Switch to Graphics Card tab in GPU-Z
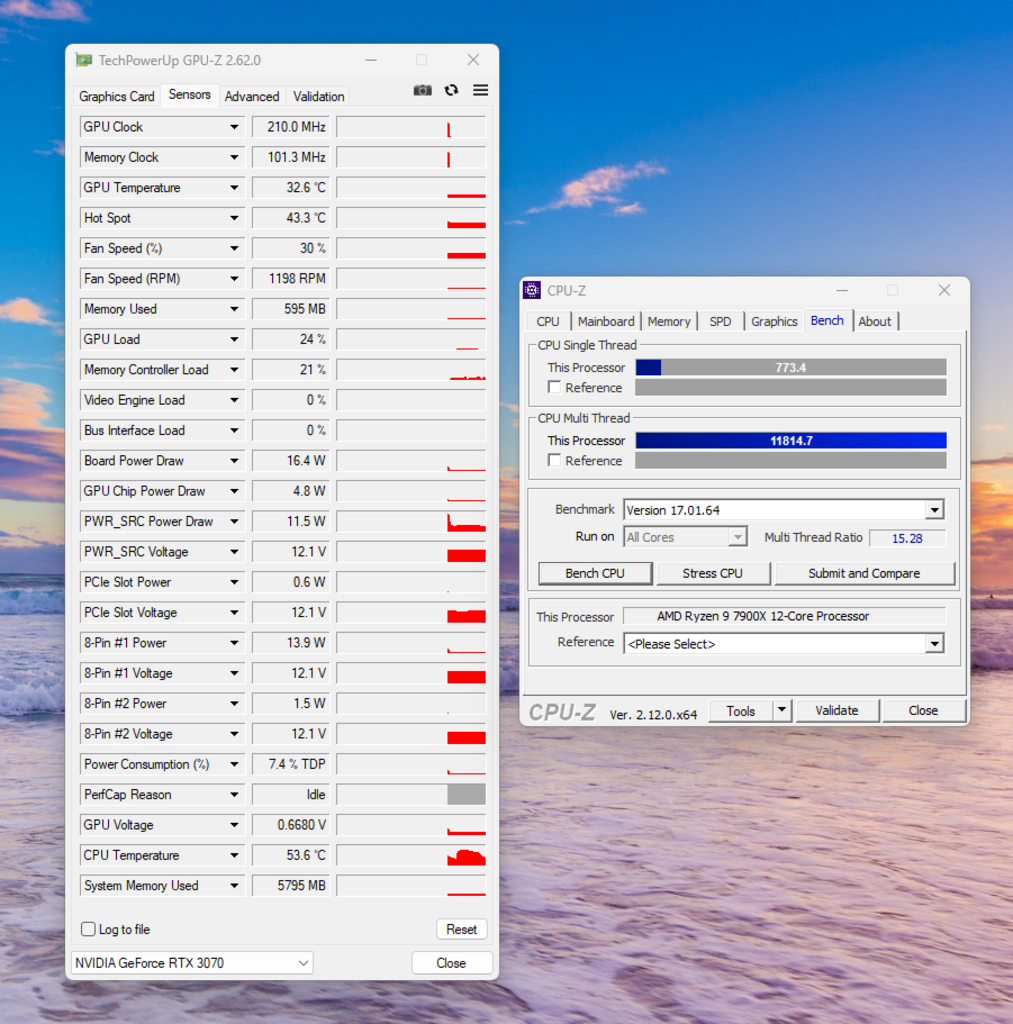This screenshot has width=1013, height=1024. (117, 96)
